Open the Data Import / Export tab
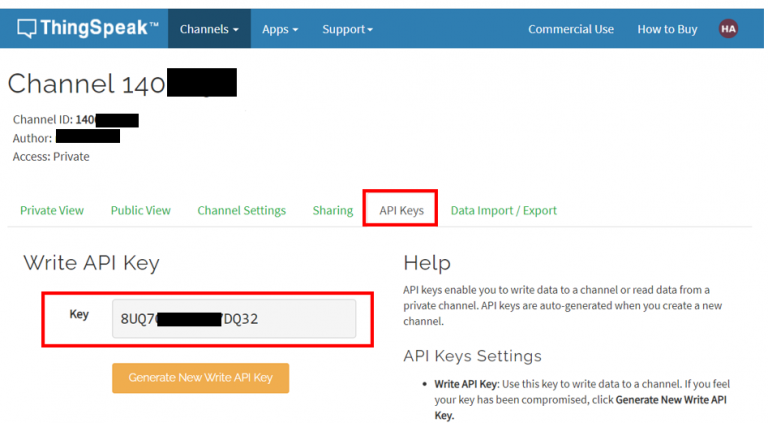 [503, 210]
